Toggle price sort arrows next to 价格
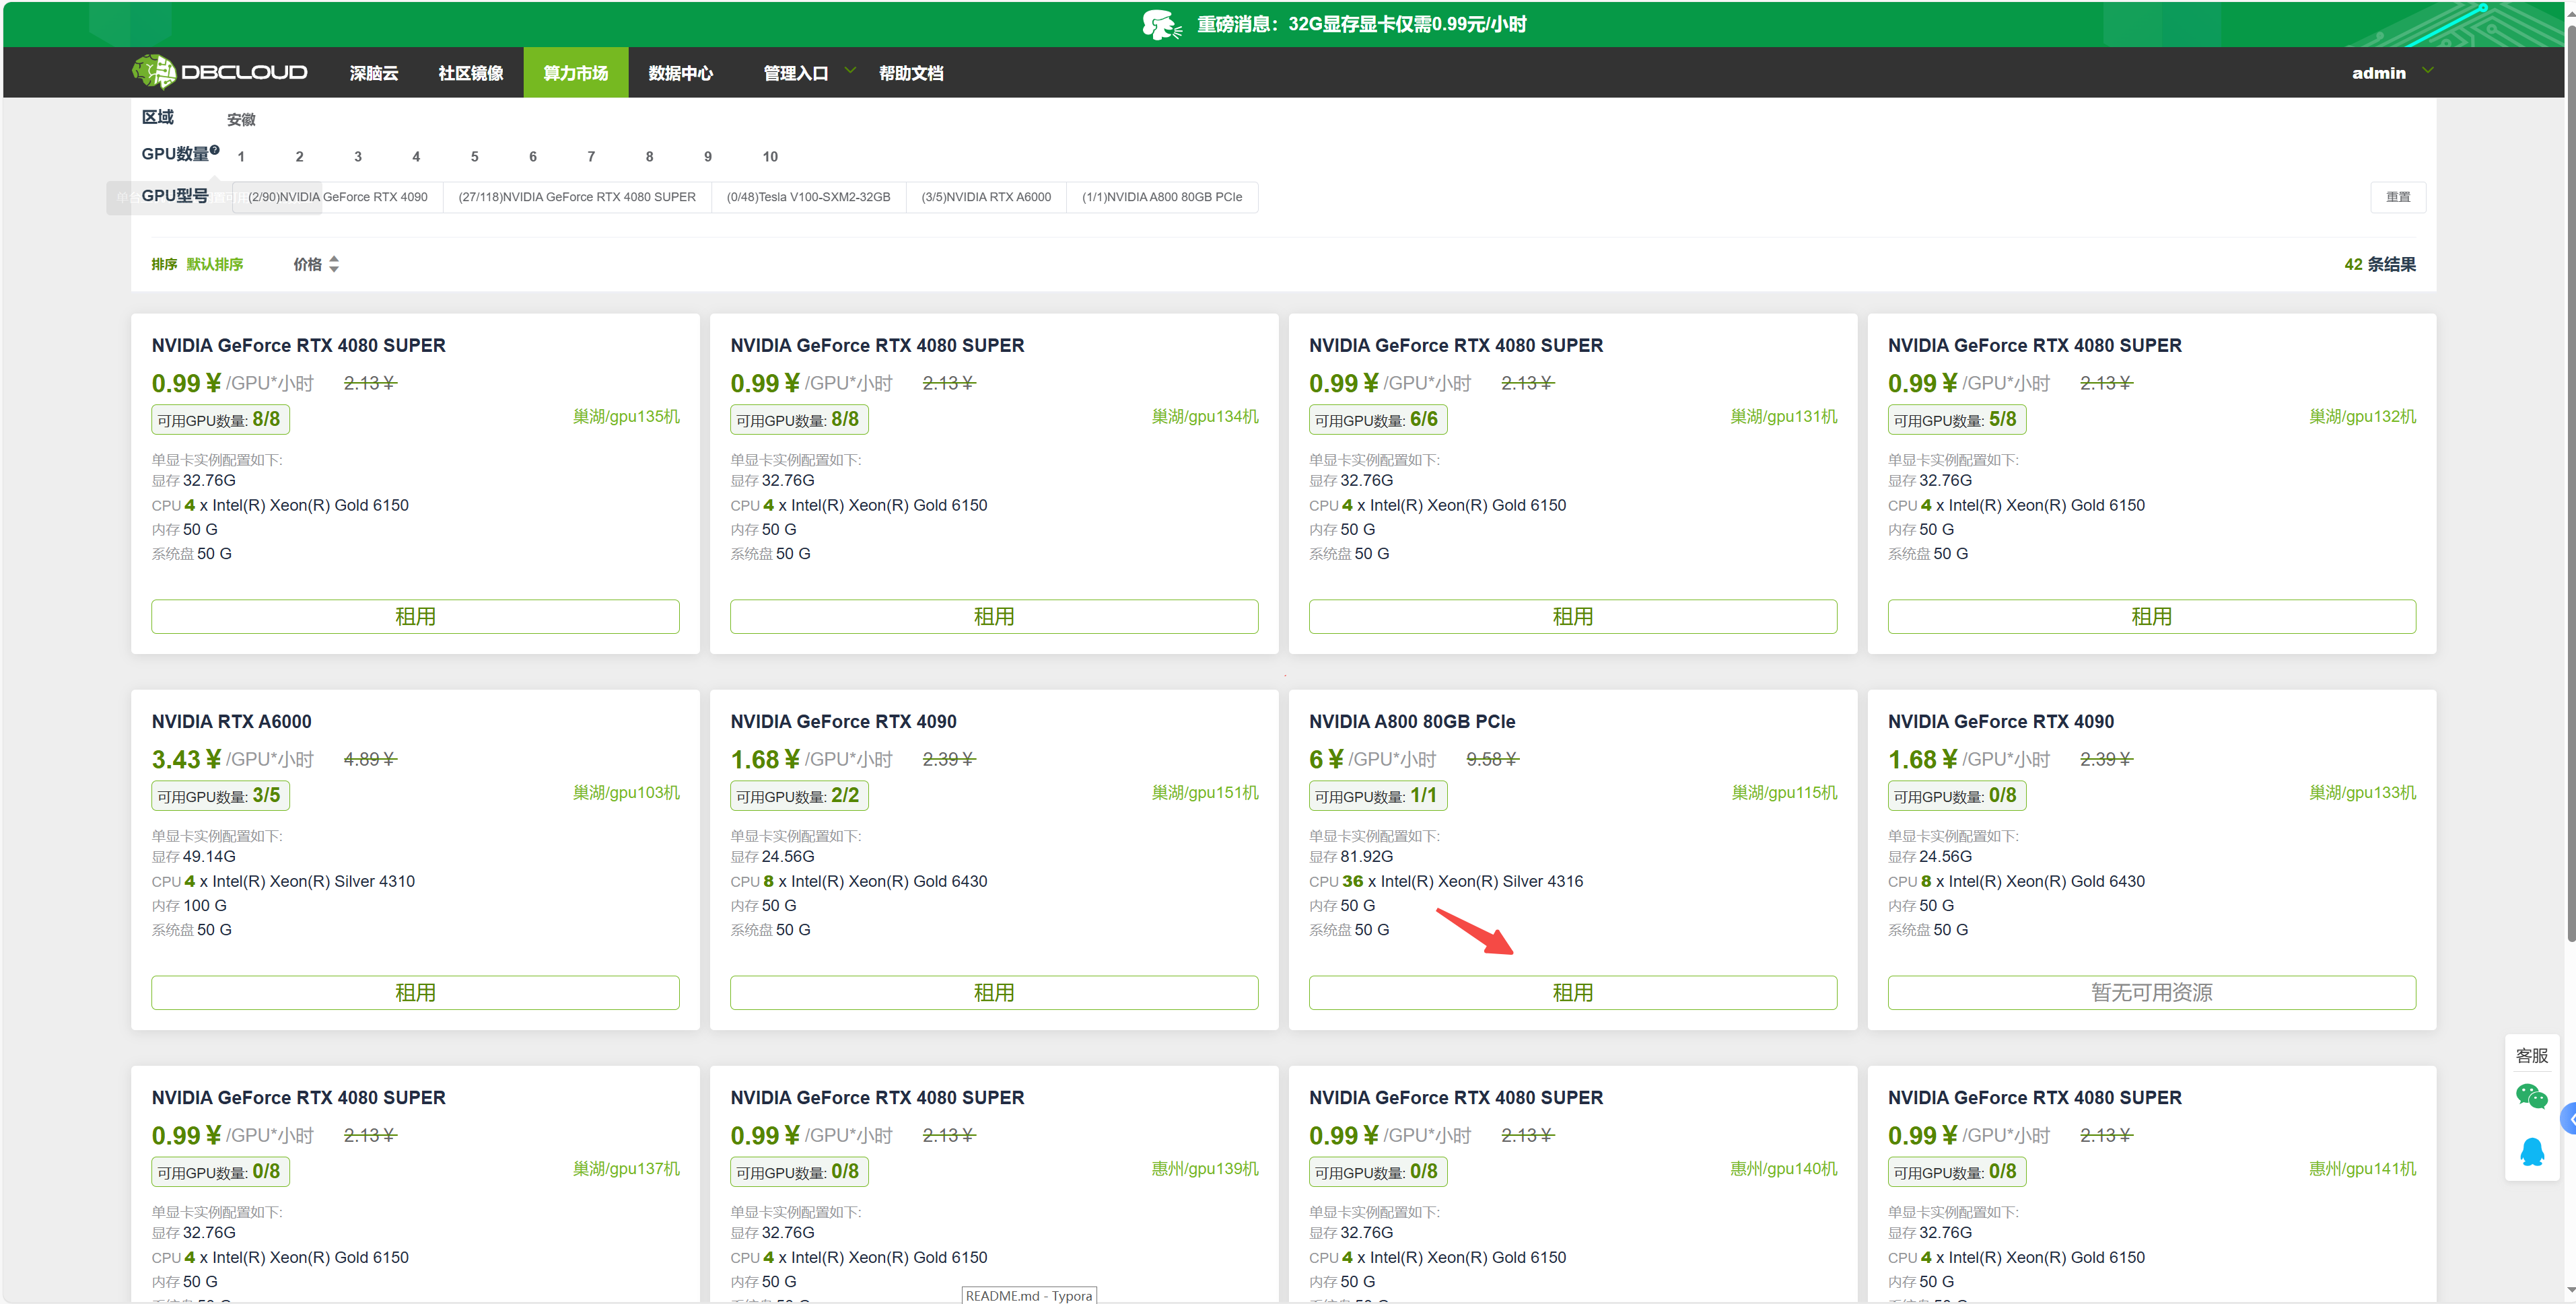 tap(334, 264)
